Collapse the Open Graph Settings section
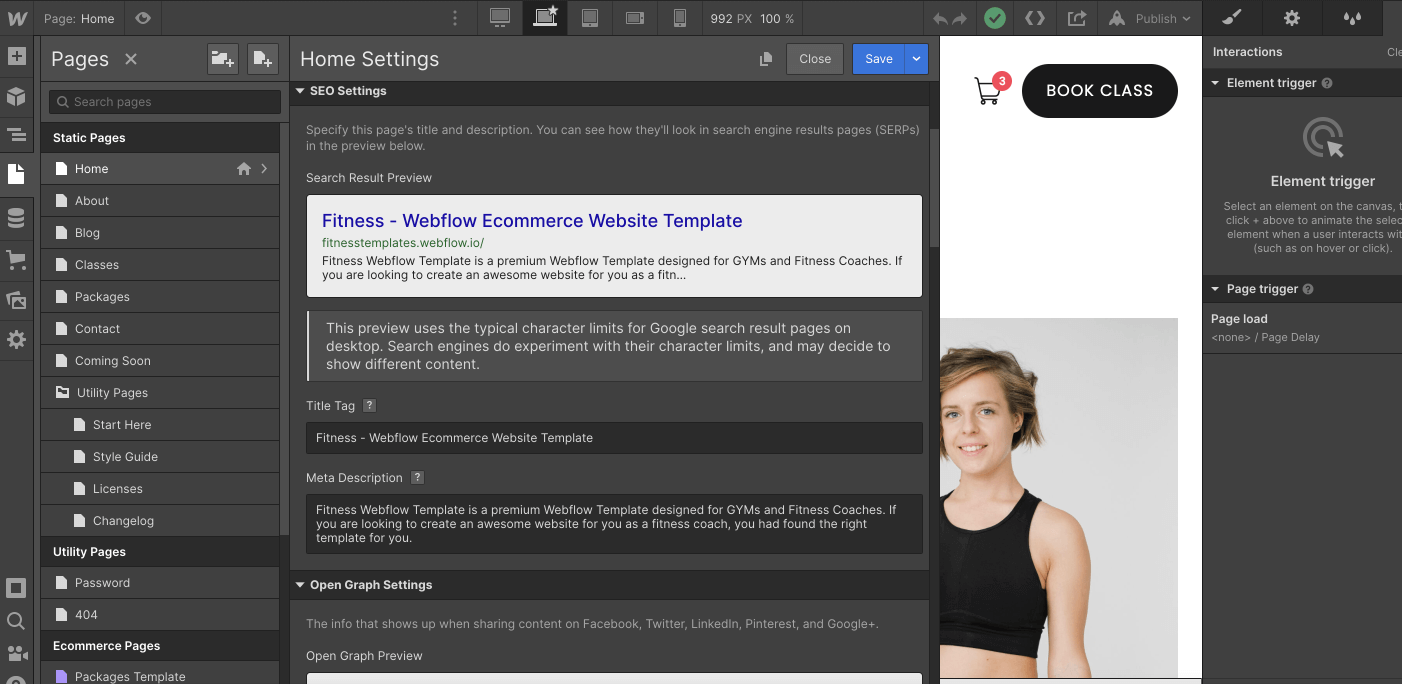Screen dimensions: 1402x684 300,585
